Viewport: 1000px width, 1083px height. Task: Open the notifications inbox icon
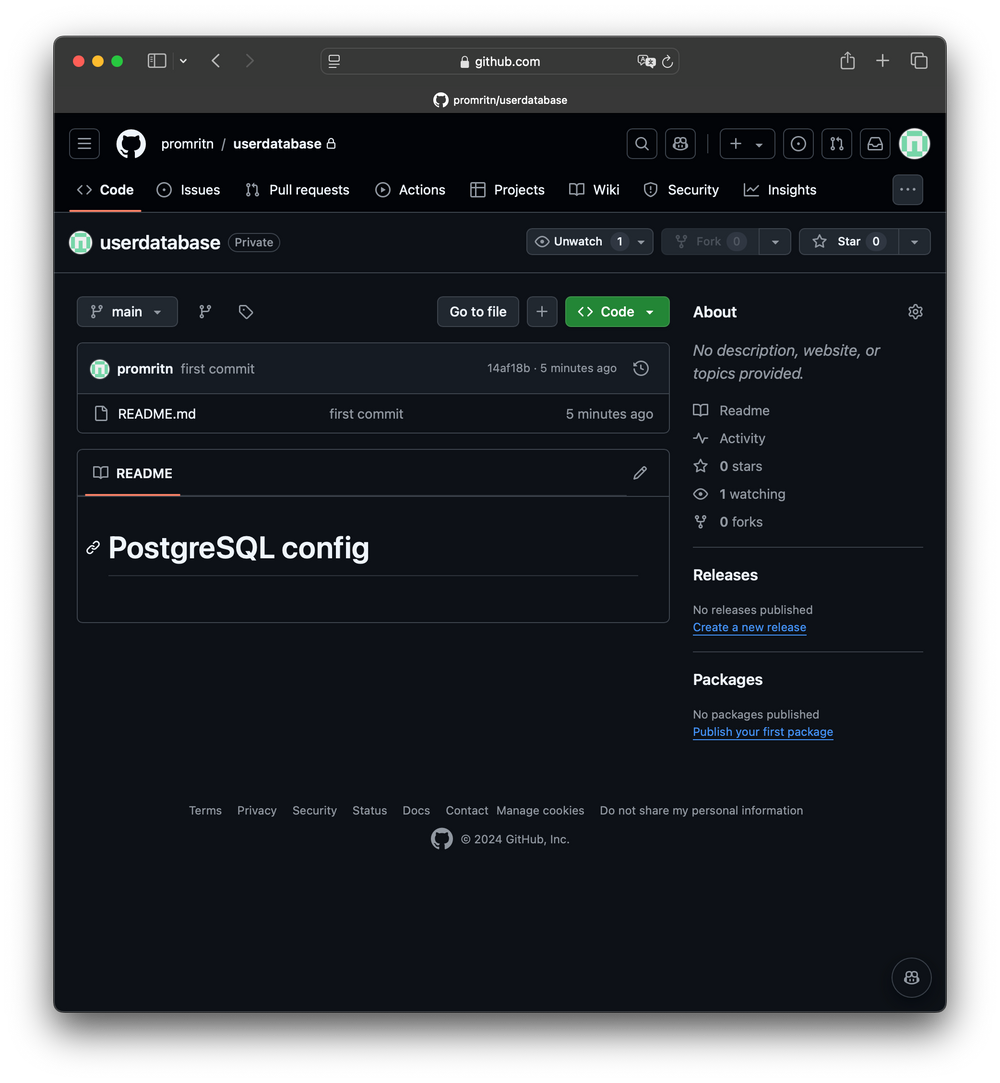tap(875, 144)
